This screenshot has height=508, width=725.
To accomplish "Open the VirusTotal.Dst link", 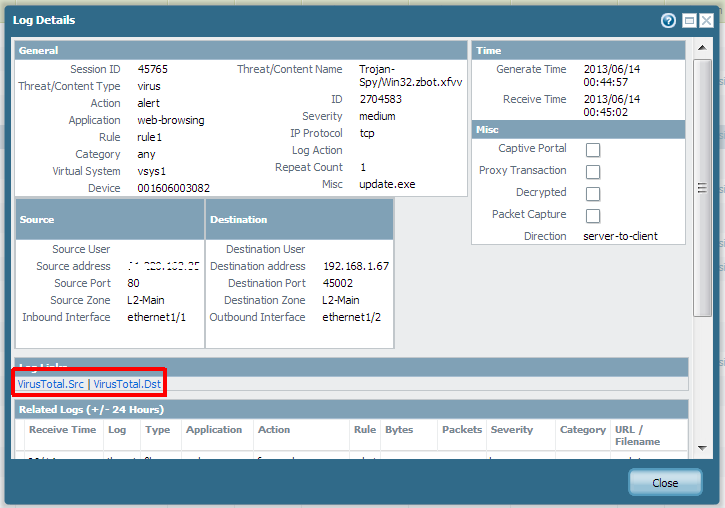I will point(128,384).
